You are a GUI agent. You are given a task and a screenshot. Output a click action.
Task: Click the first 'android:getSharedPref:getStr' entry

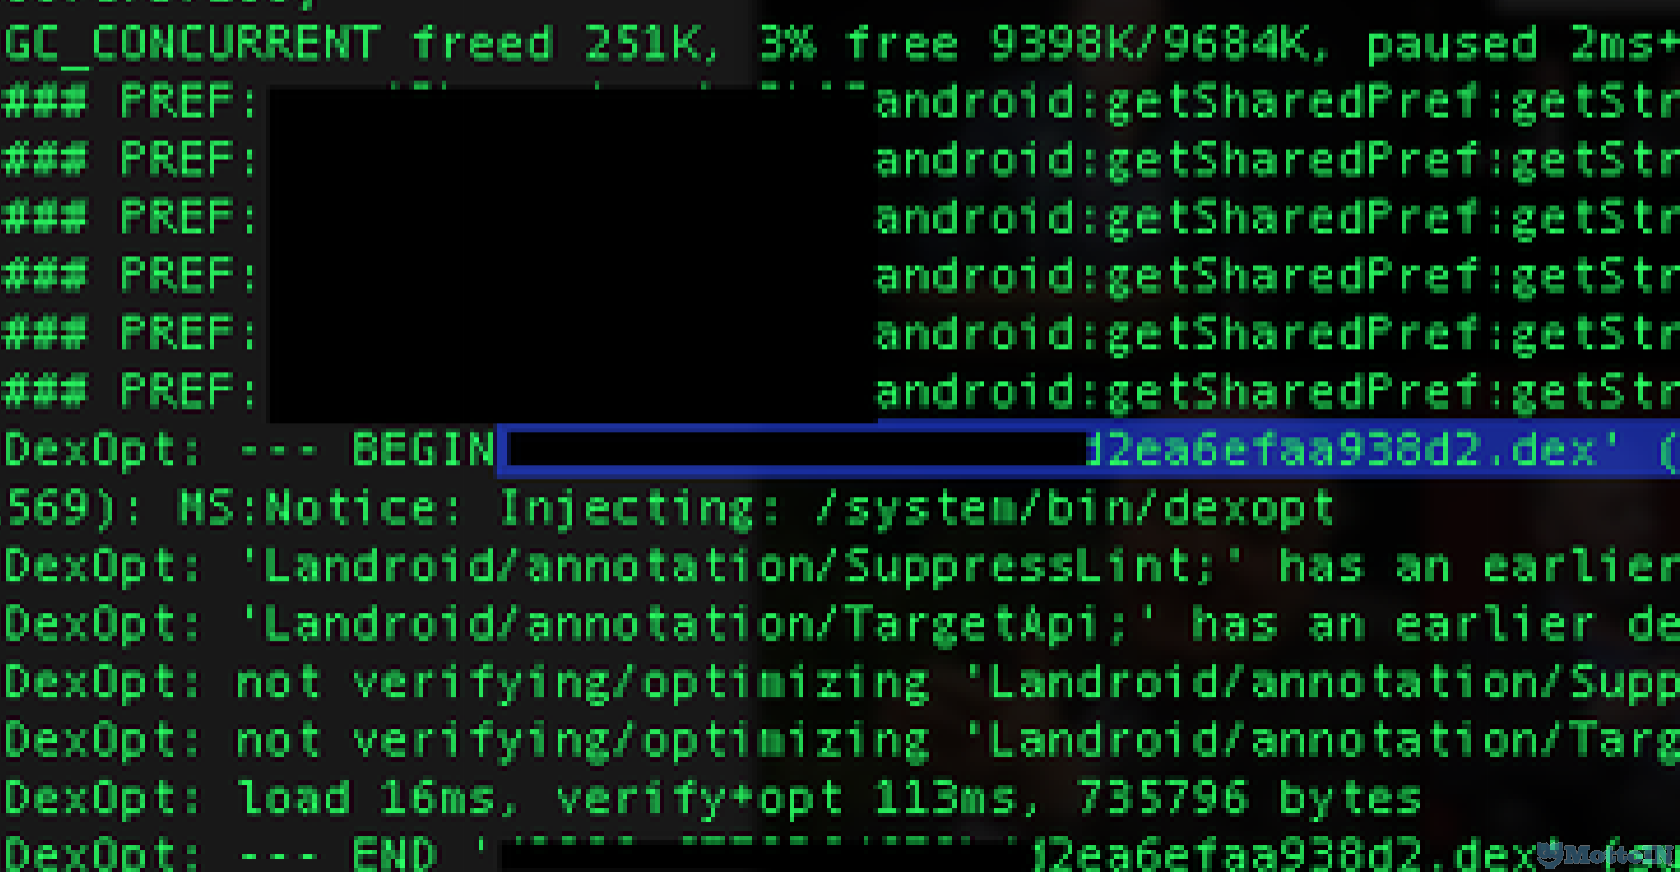click(1277, 102)
